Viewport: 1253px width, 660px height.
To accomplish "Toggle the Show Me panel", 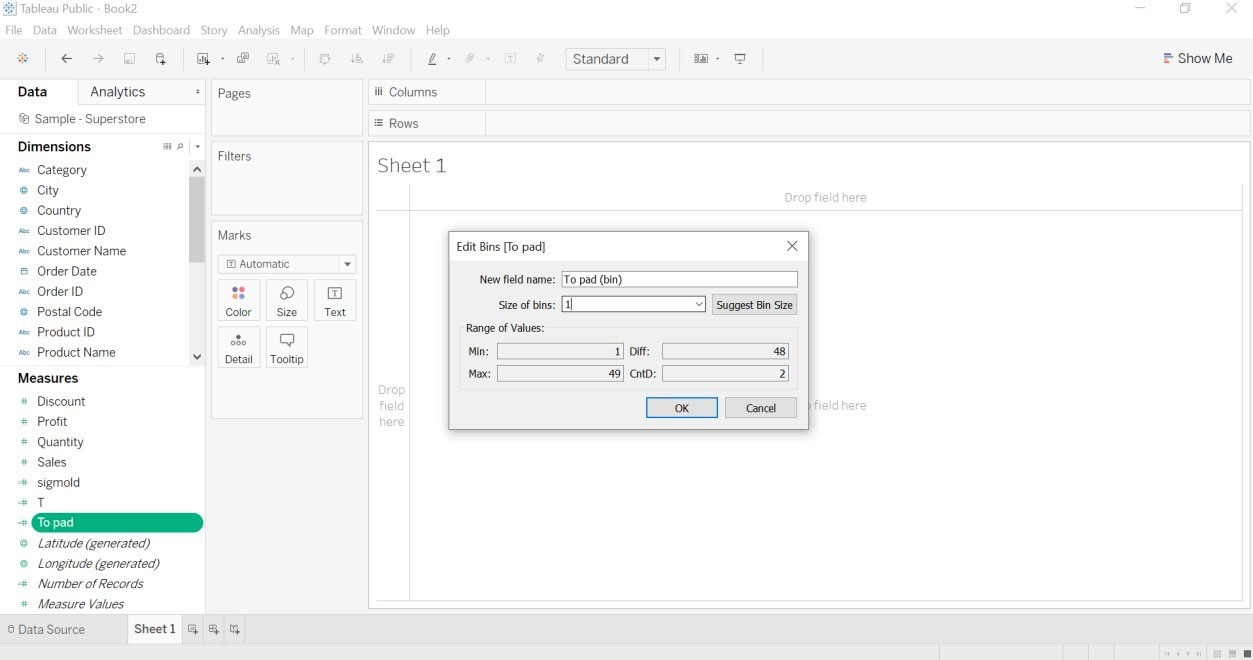I will [x=1197, y=59].
